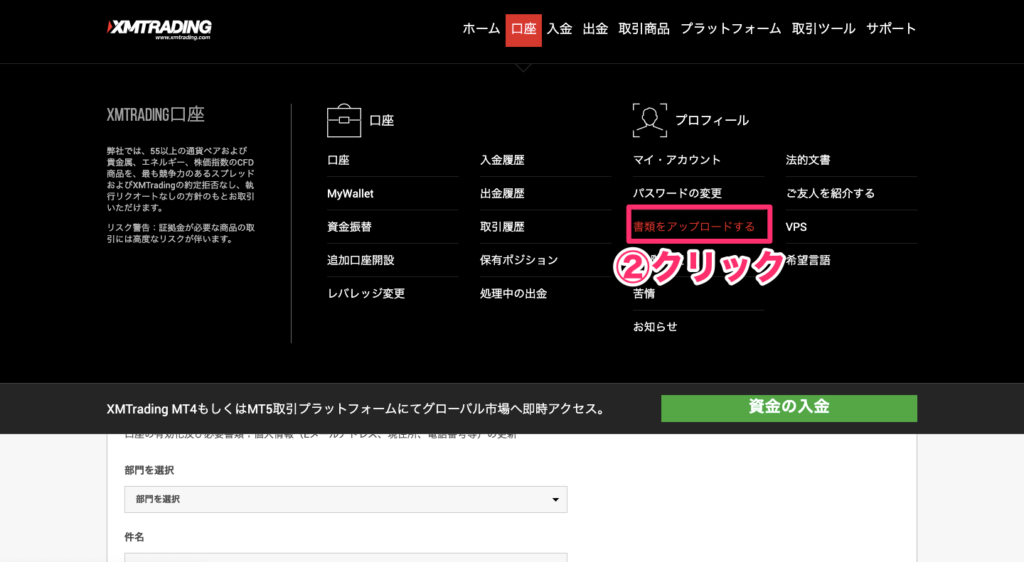Click the 口座 section heading text
Screen dimensions: 1024x562
tap(381, 121)
